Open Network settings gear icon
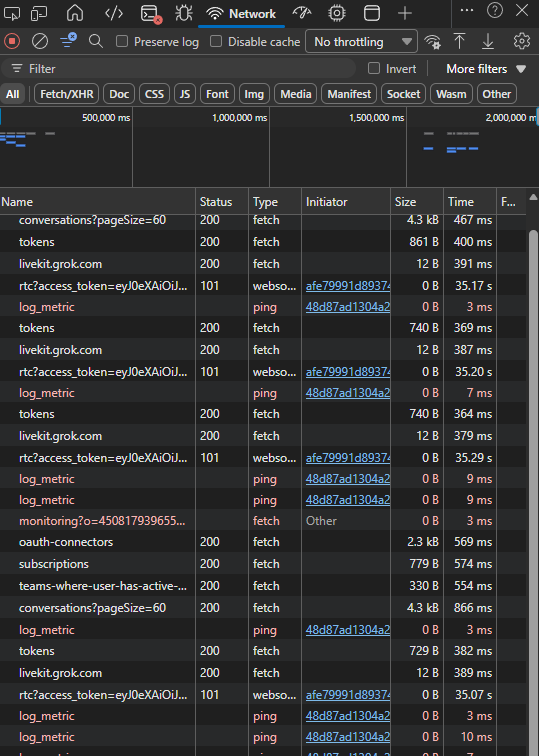 (522, 41)
